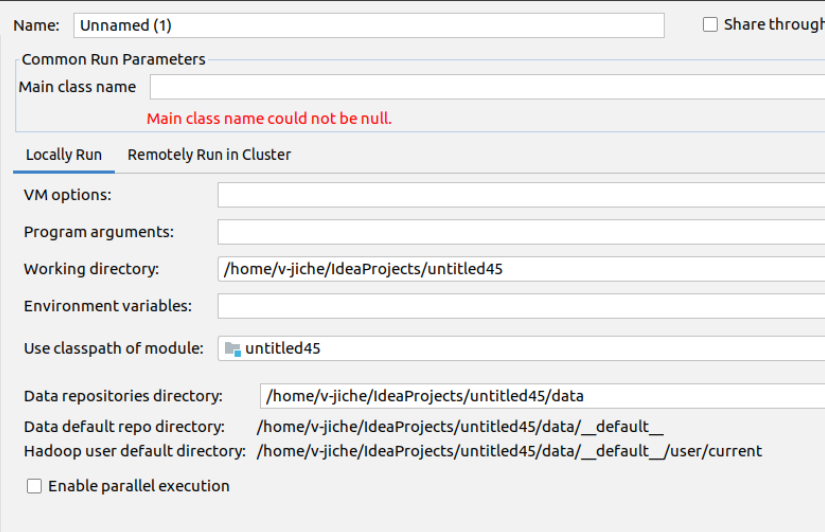Click the Data default repo directory label

(124, 426)
